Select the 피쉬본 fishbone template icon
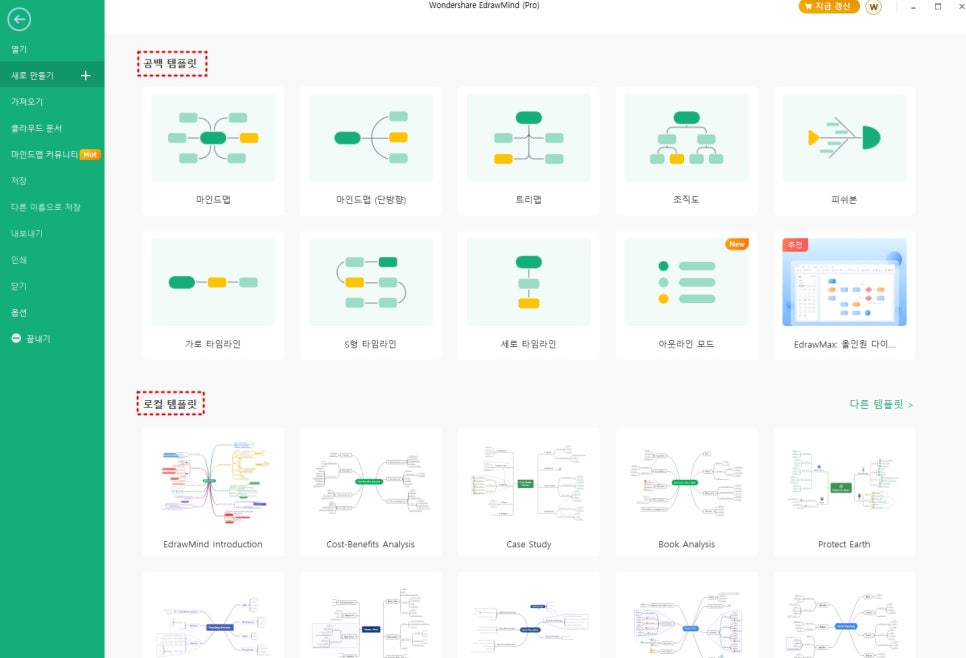The height and width of the screenshot is (658, 966). (x=844, y=137)
